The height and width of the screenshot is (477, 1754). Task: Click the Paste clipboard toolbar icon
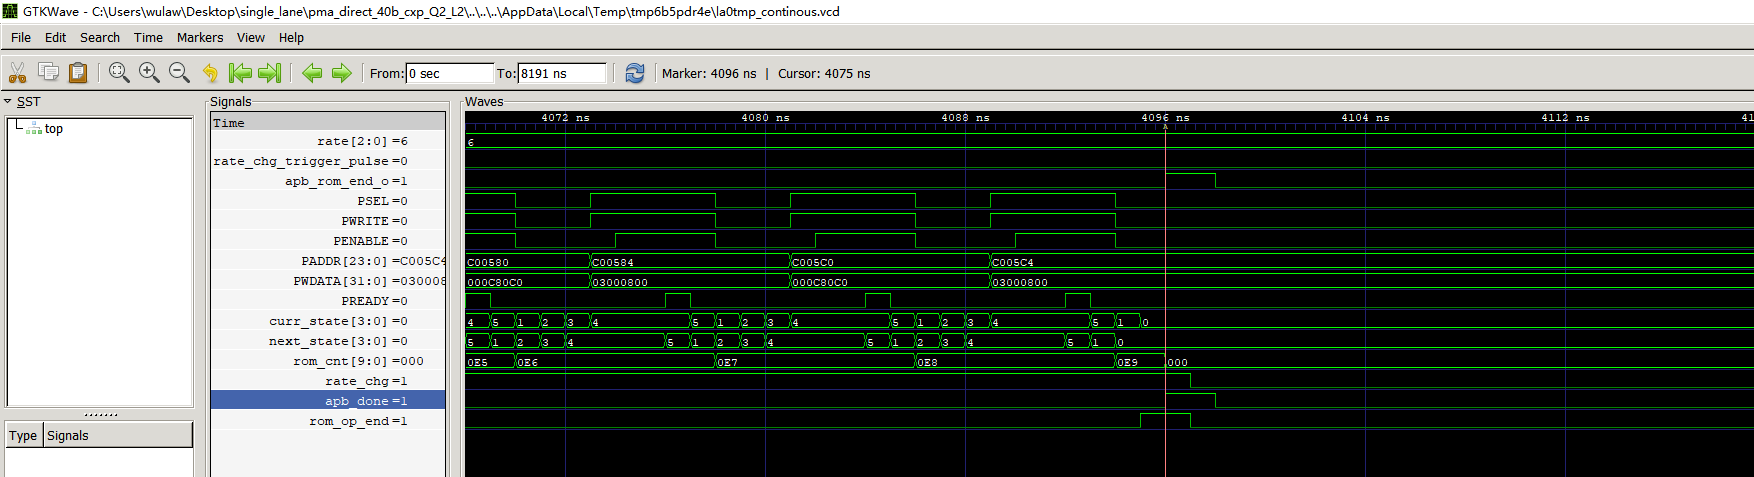pyautogui.click(x=78, y=73)
